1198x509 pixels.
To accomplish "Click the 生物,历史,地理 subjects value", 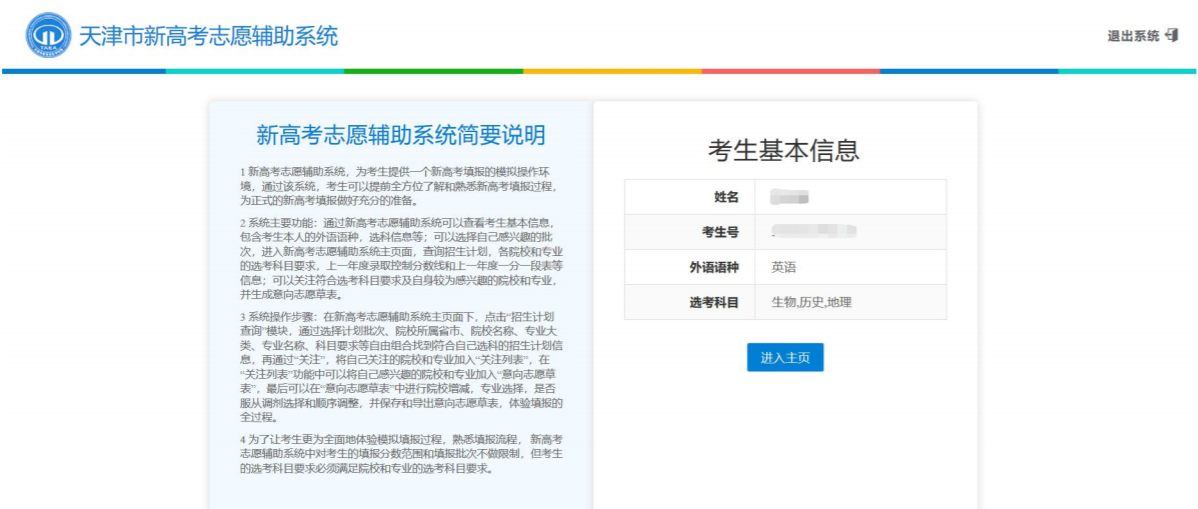I will tap(811, 302).
